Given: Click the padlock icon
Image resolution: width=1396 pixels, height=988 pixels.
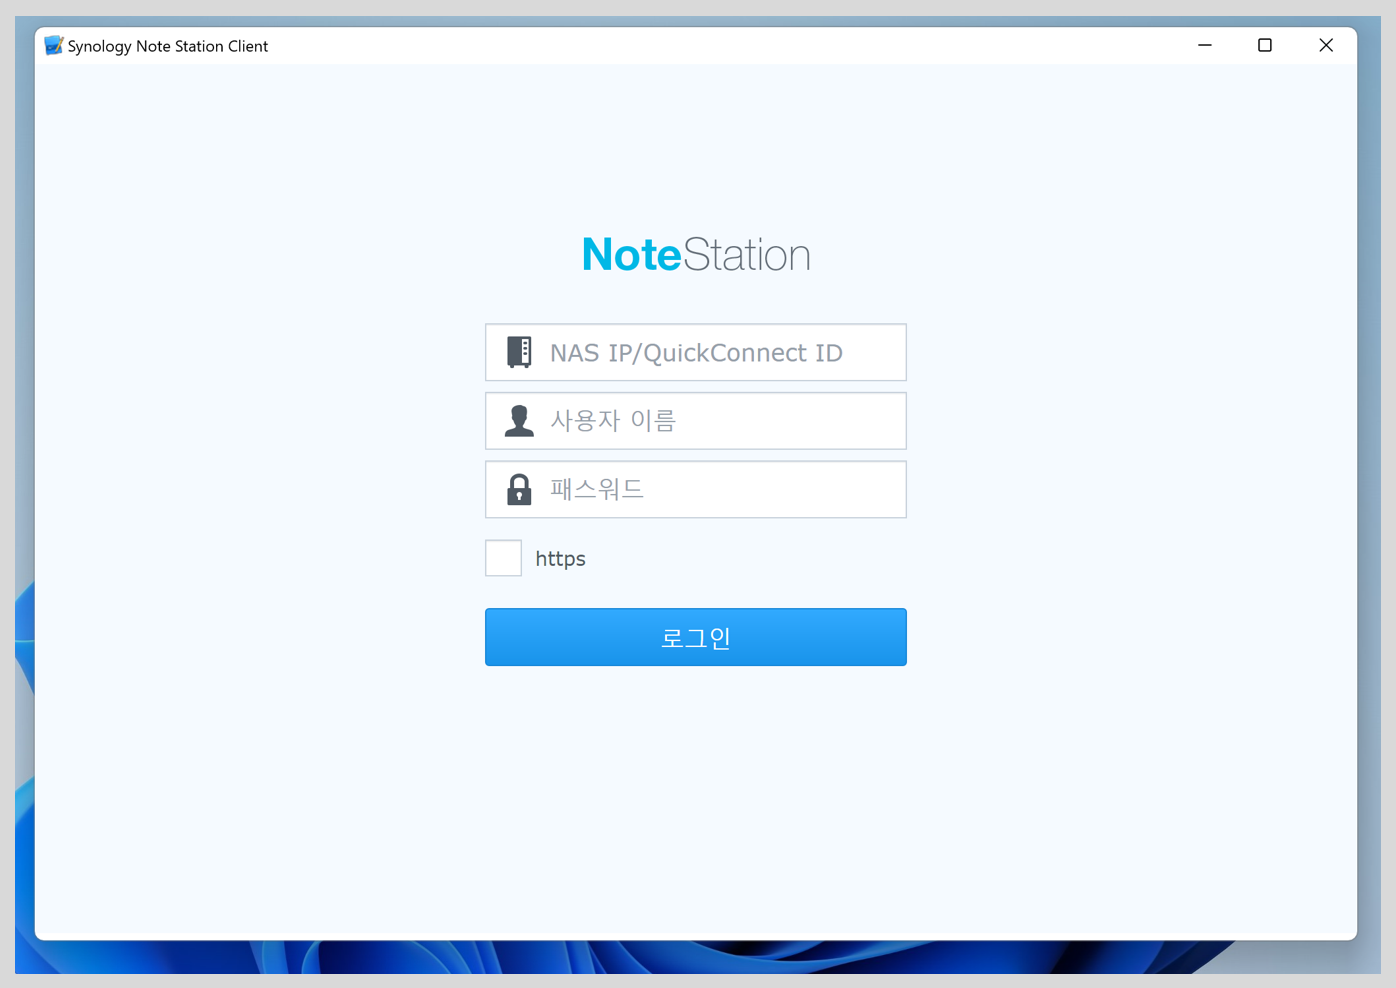Looking at the screenshot, I should click(519, 490).
